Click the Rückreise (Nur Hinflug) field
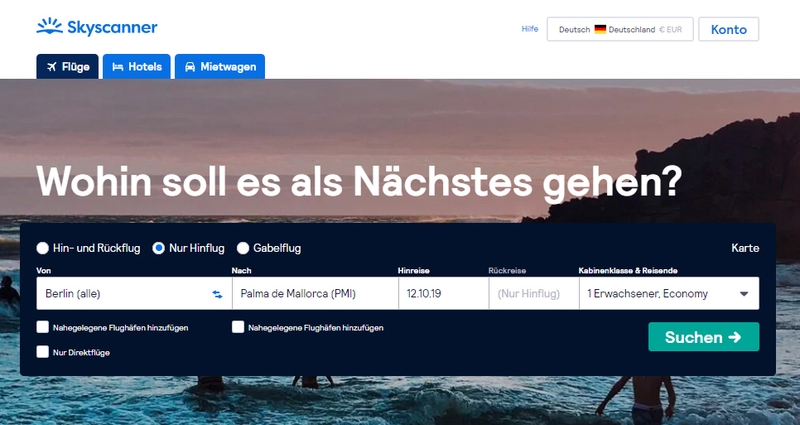This screenshot has width=800, height=425. tap(534, 293)
